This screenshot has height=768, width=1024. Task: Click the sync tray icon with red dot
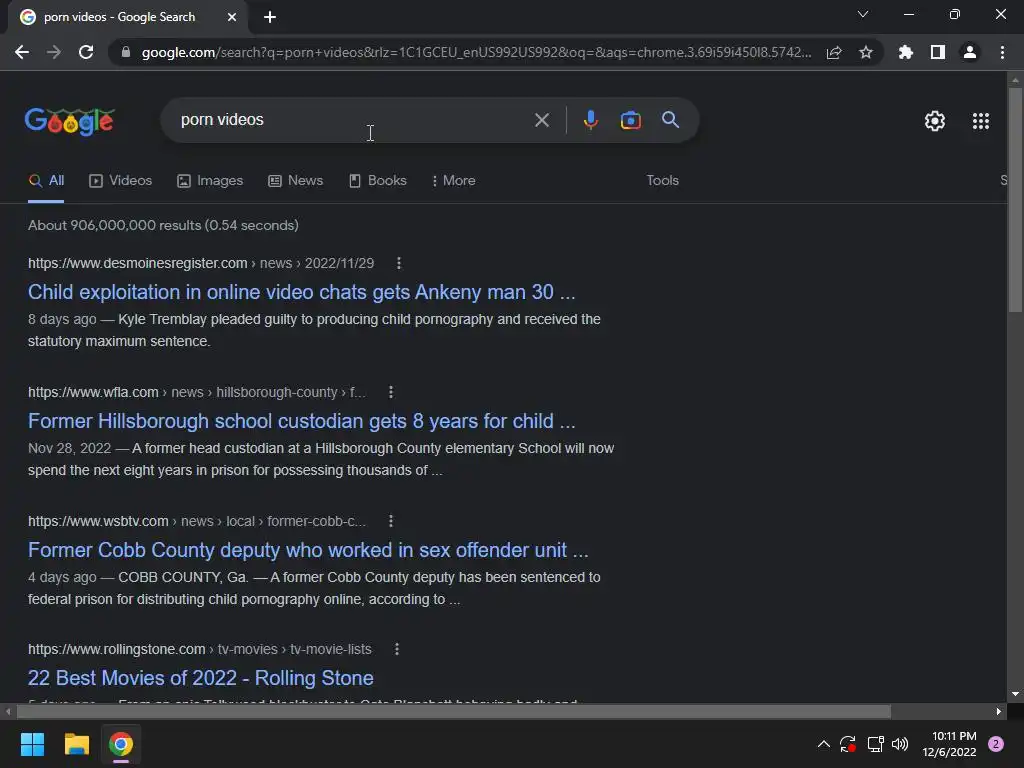coord(848,744)
